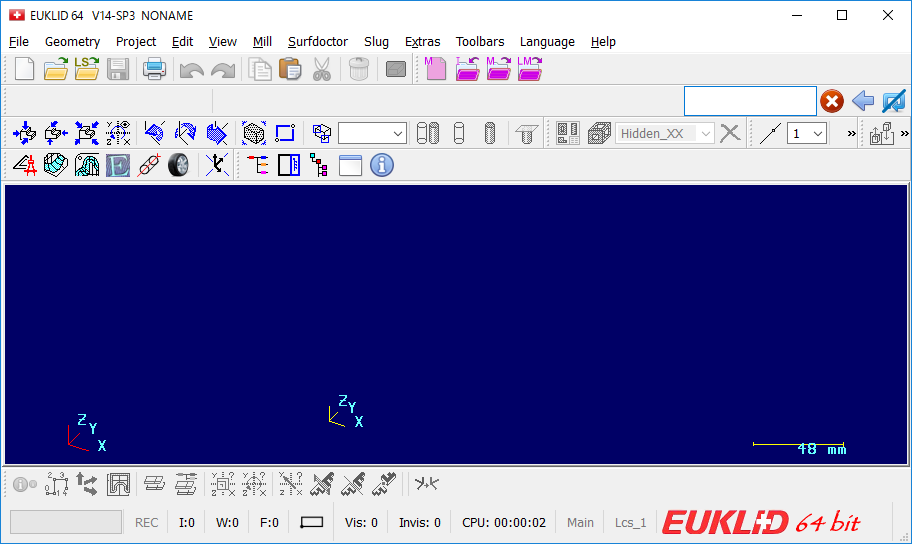This screenshot has width=912, height=544.
Task: Click the hierarchy diagram icon with colored nodes
Action: point(319,165)
